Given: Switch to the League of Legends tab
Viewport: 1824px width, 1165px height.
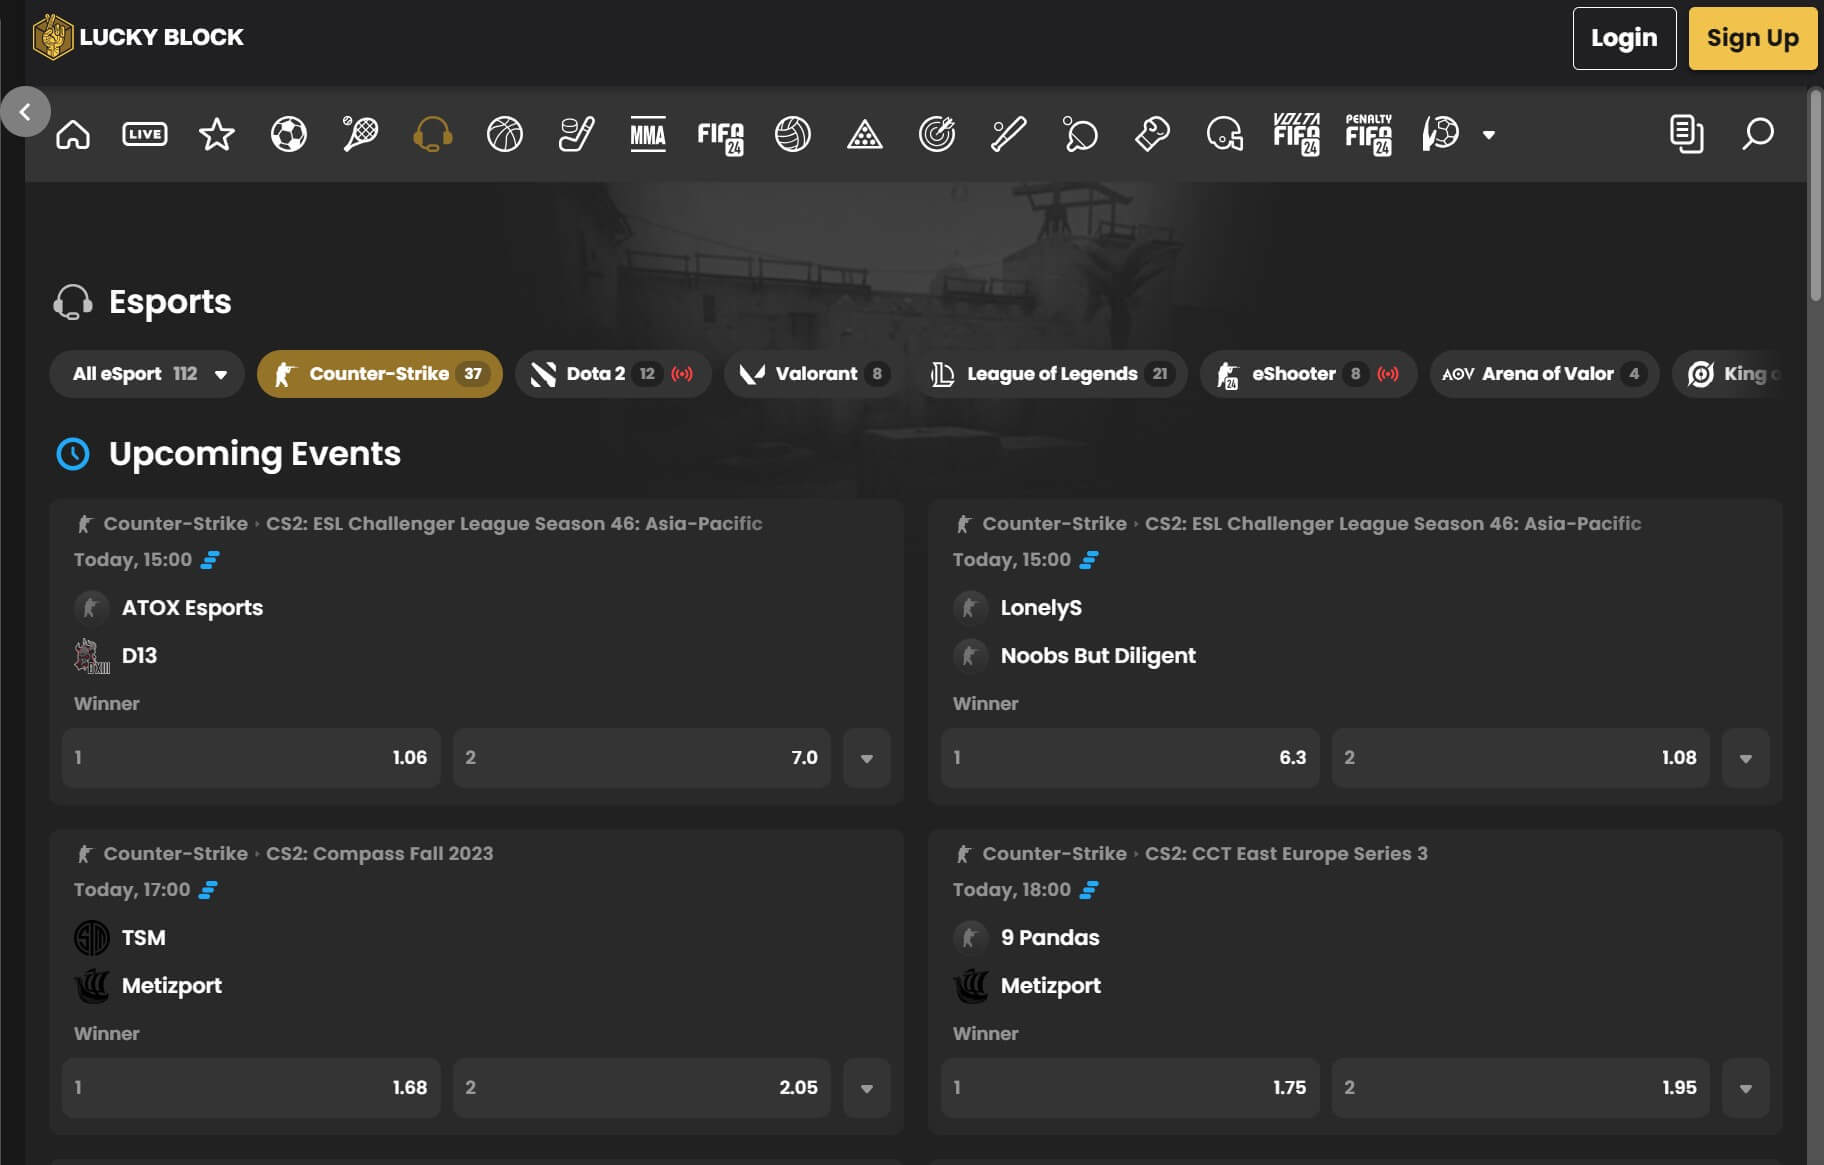Looking at the screenshot, I should pos(1050,374).
